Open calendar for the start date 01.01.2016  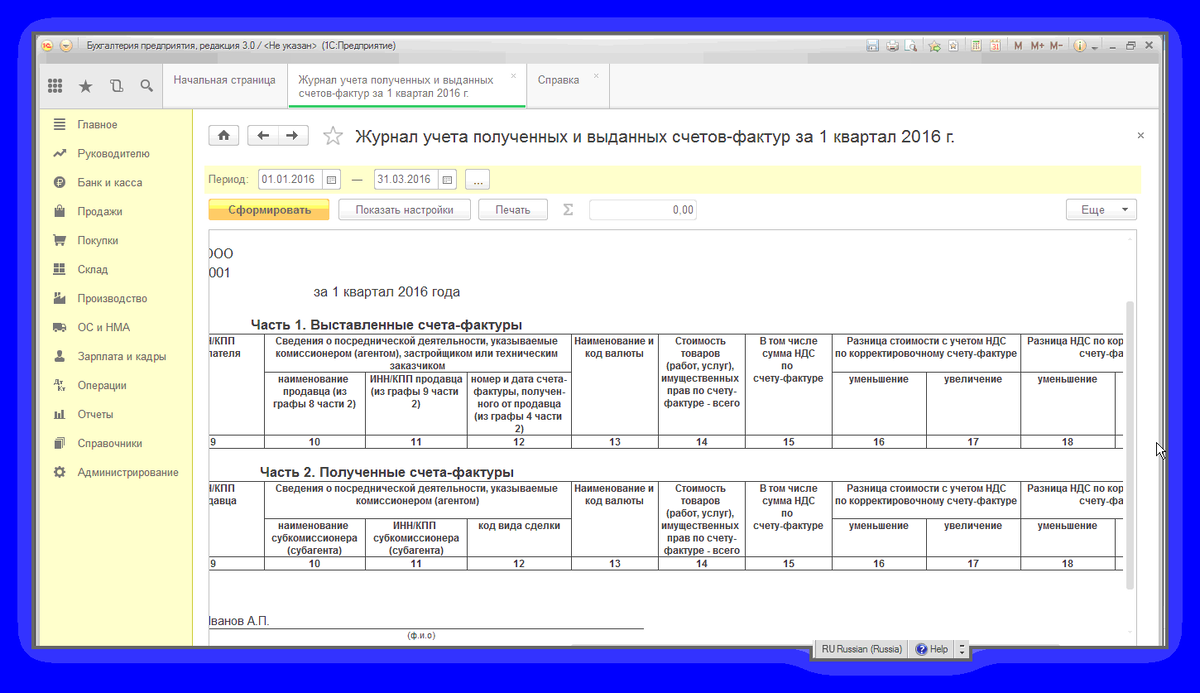tap(332, 180)
